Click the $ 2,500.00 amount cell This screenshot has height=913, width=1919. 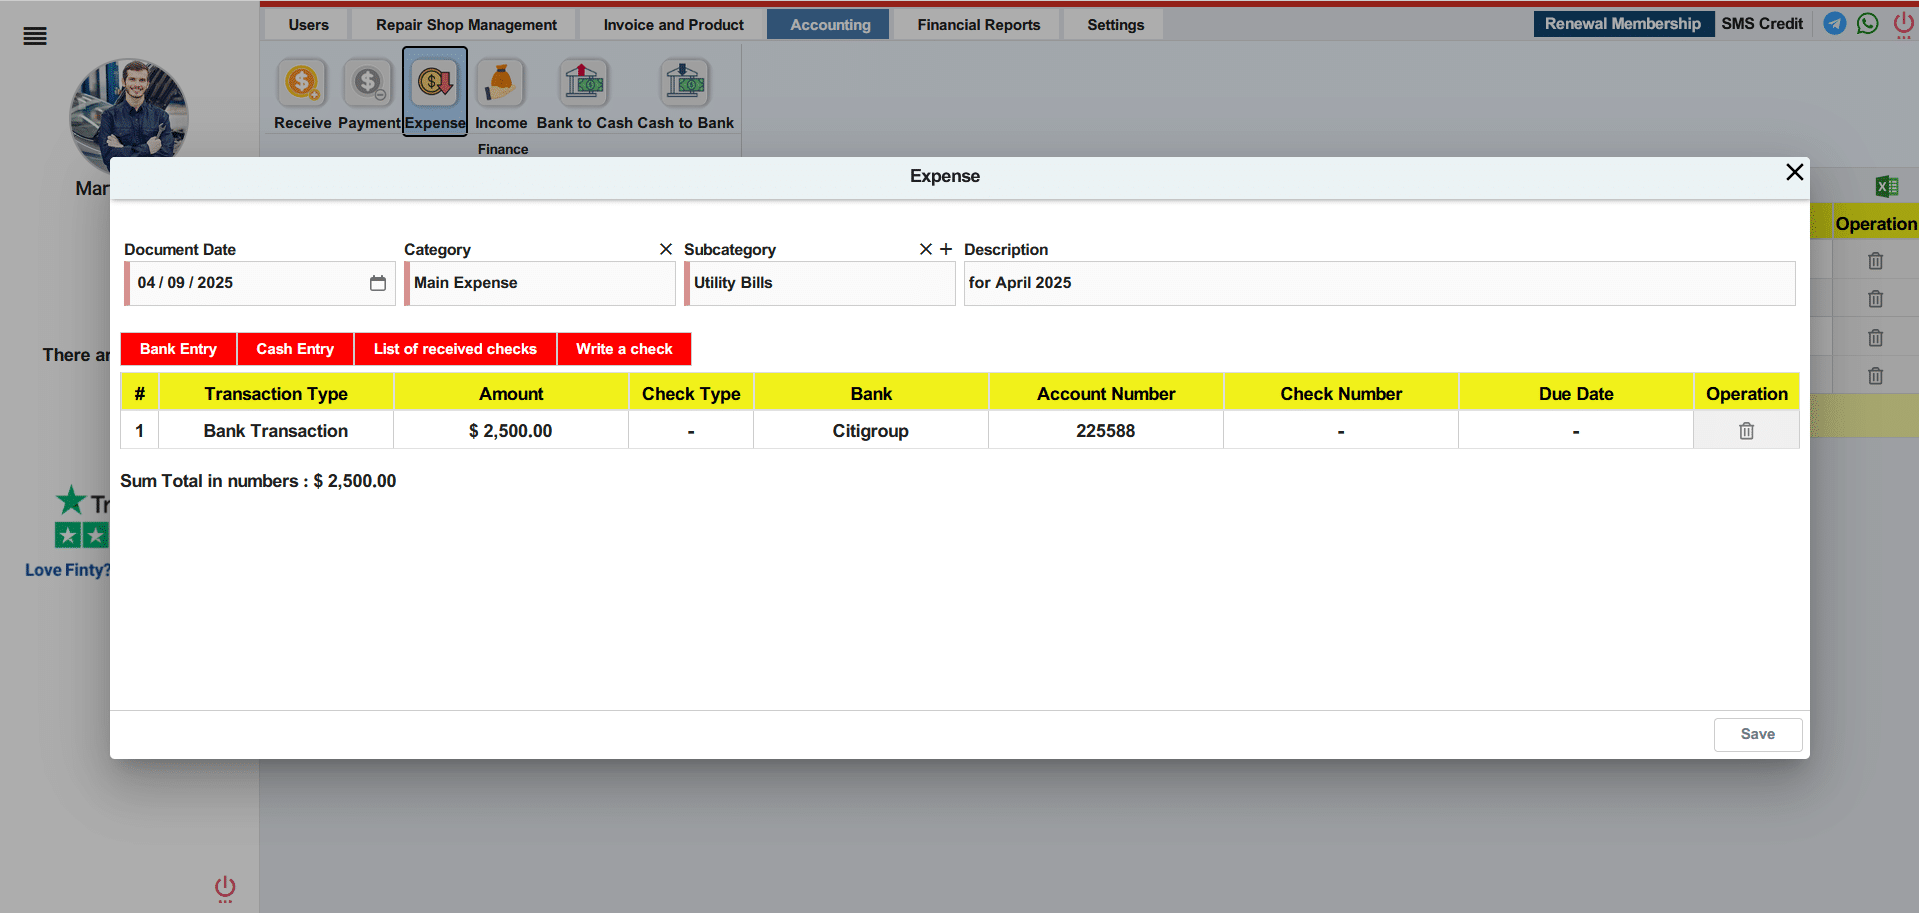[511, 431]
